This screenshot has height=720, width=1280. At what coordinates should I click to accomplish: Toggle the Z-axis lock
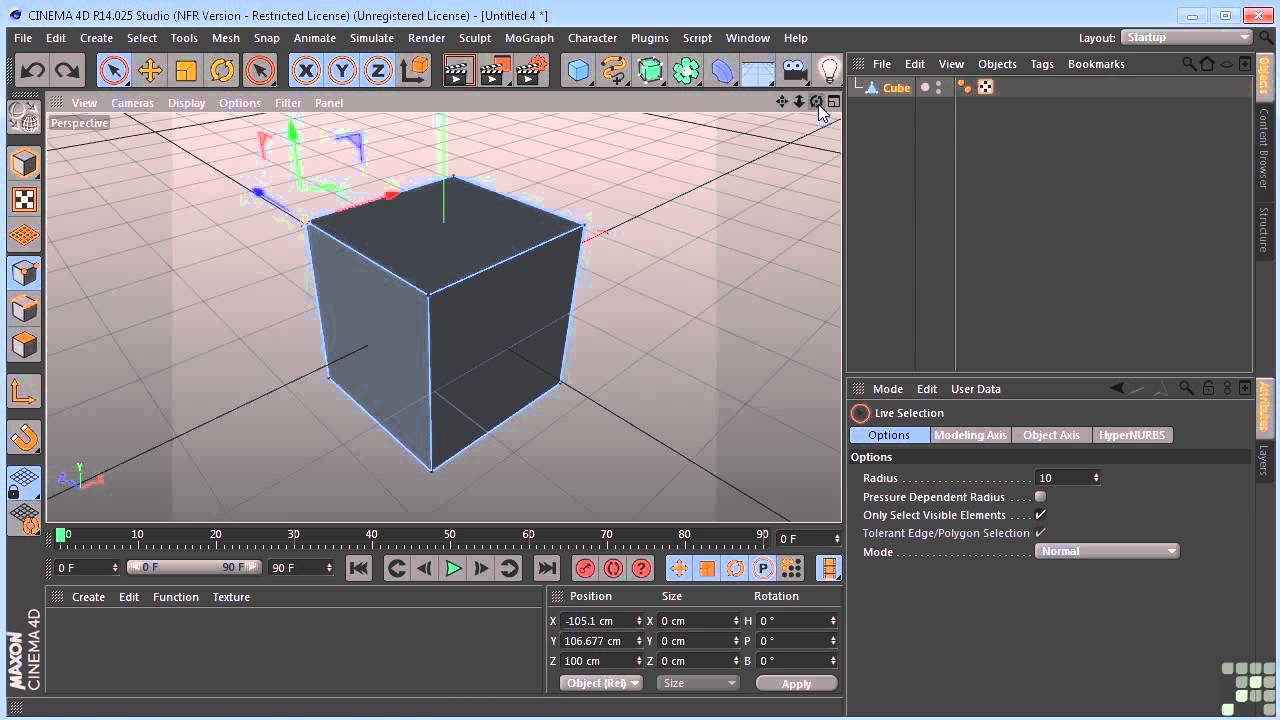click(x=378, y=70)
